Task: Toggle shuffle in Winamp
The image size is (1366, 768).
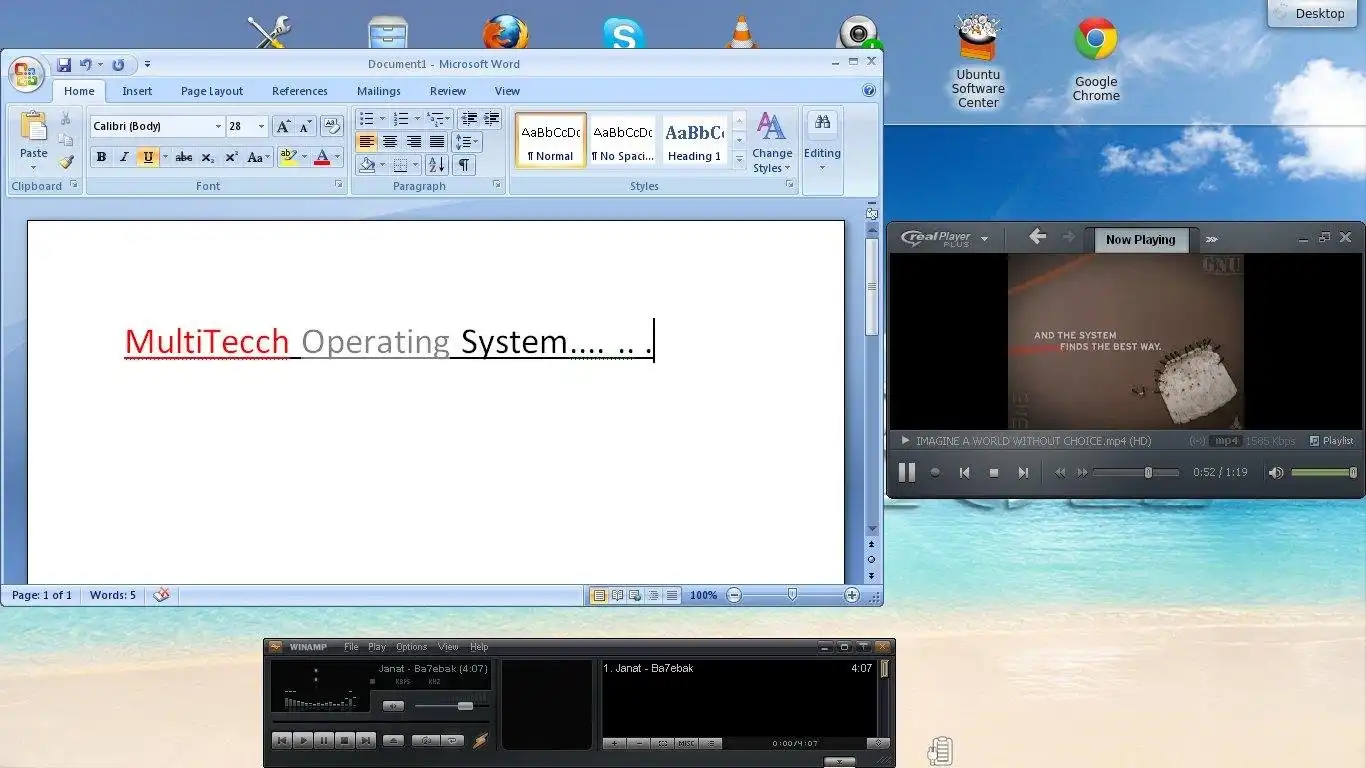Action: click(x=426, y=741)
